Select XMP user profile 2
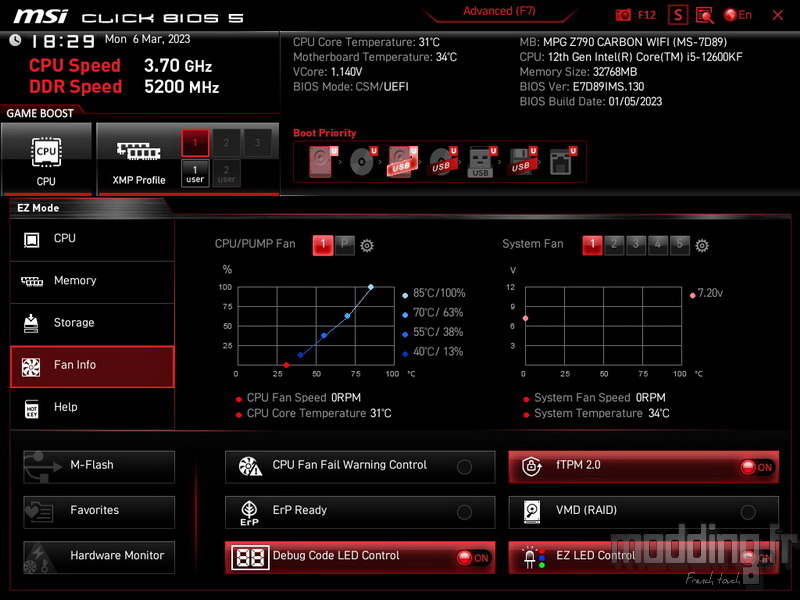The image size is (800, 600). (x=226, y=173)
